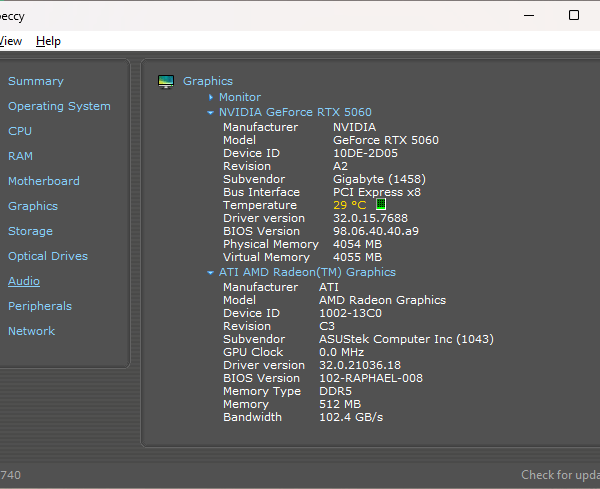This screenshot has height=489, width=600.
Task: Open the View menu
Action: [x=10, y=41]
